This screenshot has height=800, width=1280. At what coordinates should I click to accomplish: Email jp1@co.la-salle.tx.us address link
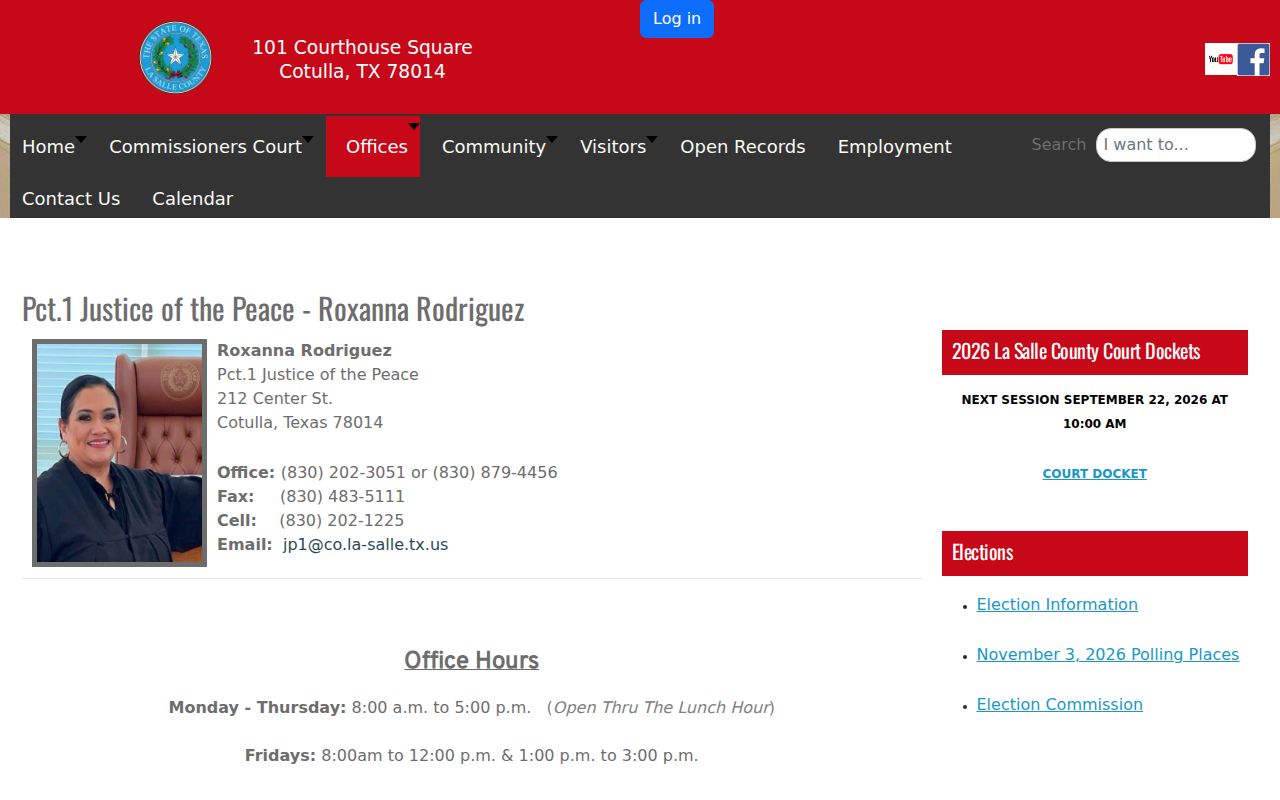tap(365, 544)
